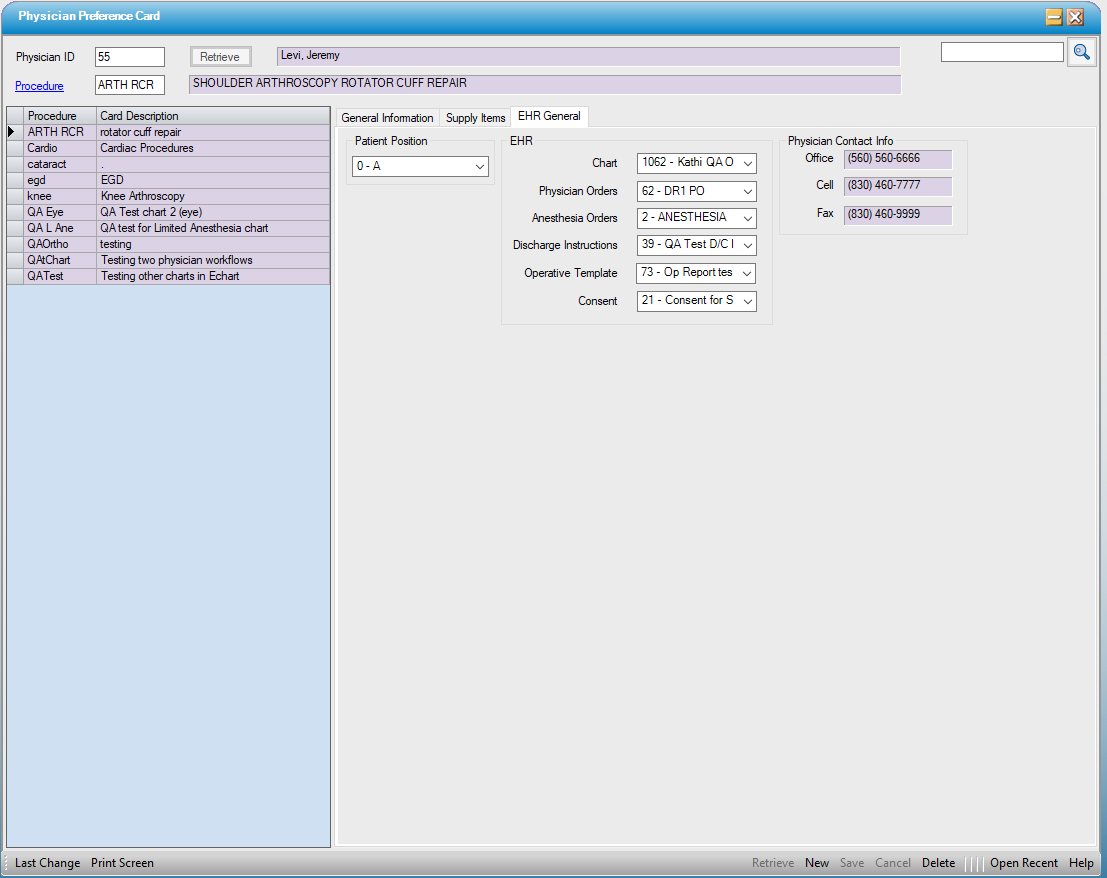This screenshot has width=1107, height=878.
Task: Click the Physician ID input field
Action: [x=129, y=57]
